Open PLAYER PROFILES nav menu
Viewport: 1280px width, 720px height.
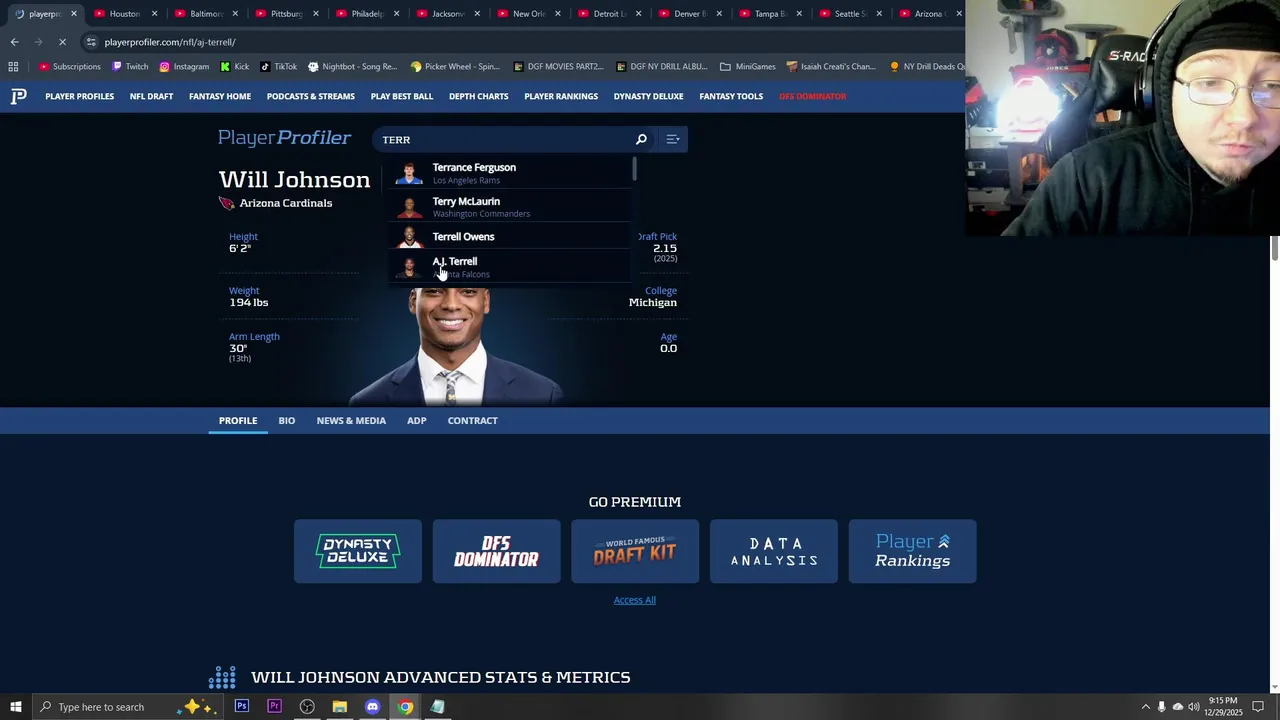click(79, 96)
